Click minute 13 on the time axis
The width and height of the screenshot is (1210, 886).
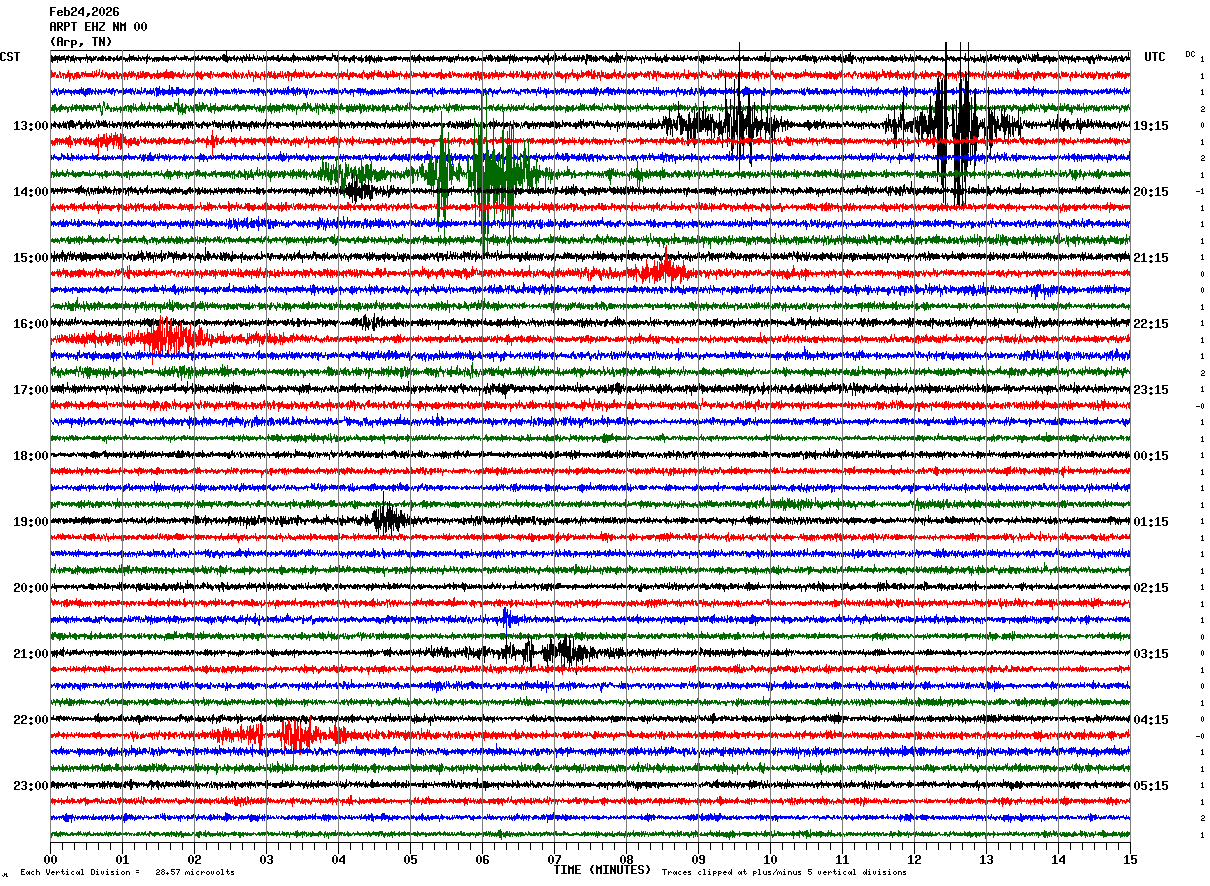(x=987, y=859)
